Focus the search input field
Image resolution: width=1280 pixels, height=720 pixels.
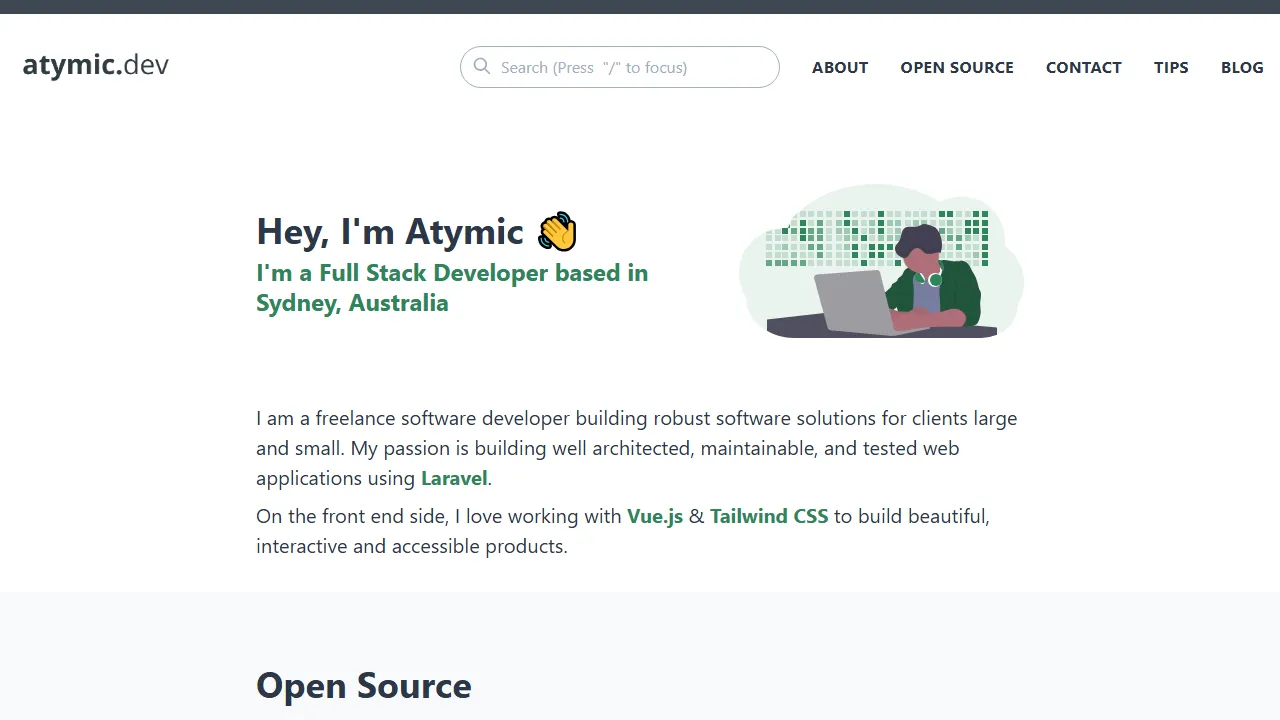(x=620, y=67)
